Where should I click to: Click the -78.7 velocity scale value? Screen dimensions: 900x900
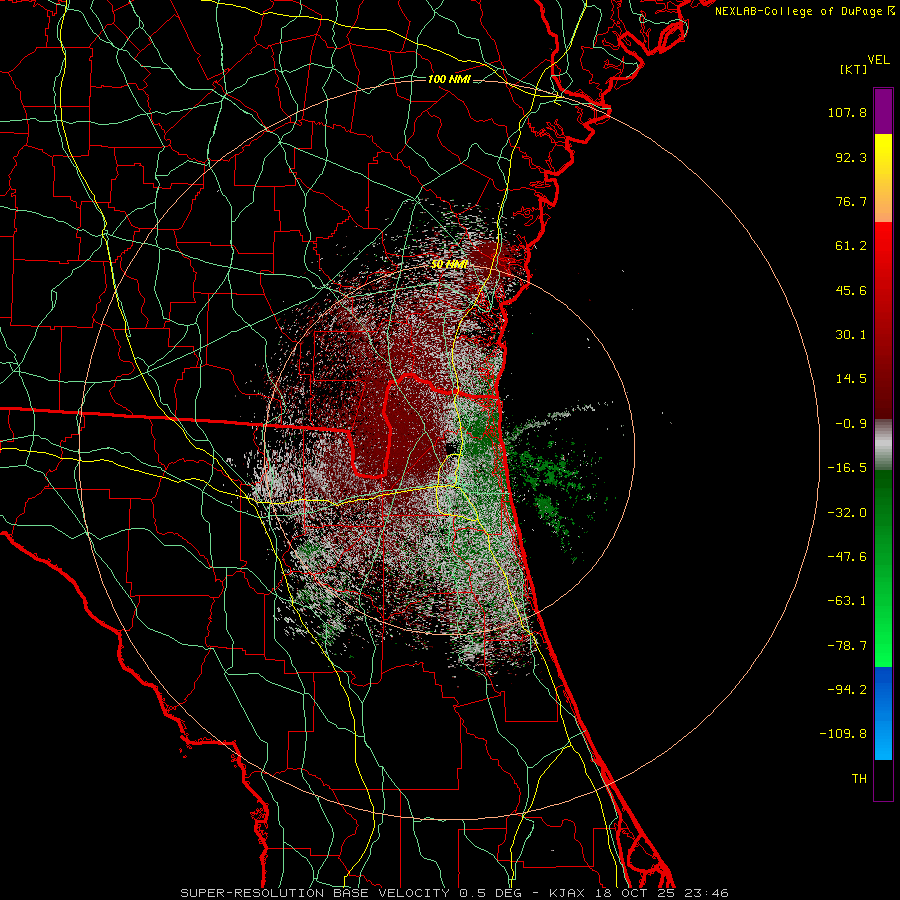847,646
